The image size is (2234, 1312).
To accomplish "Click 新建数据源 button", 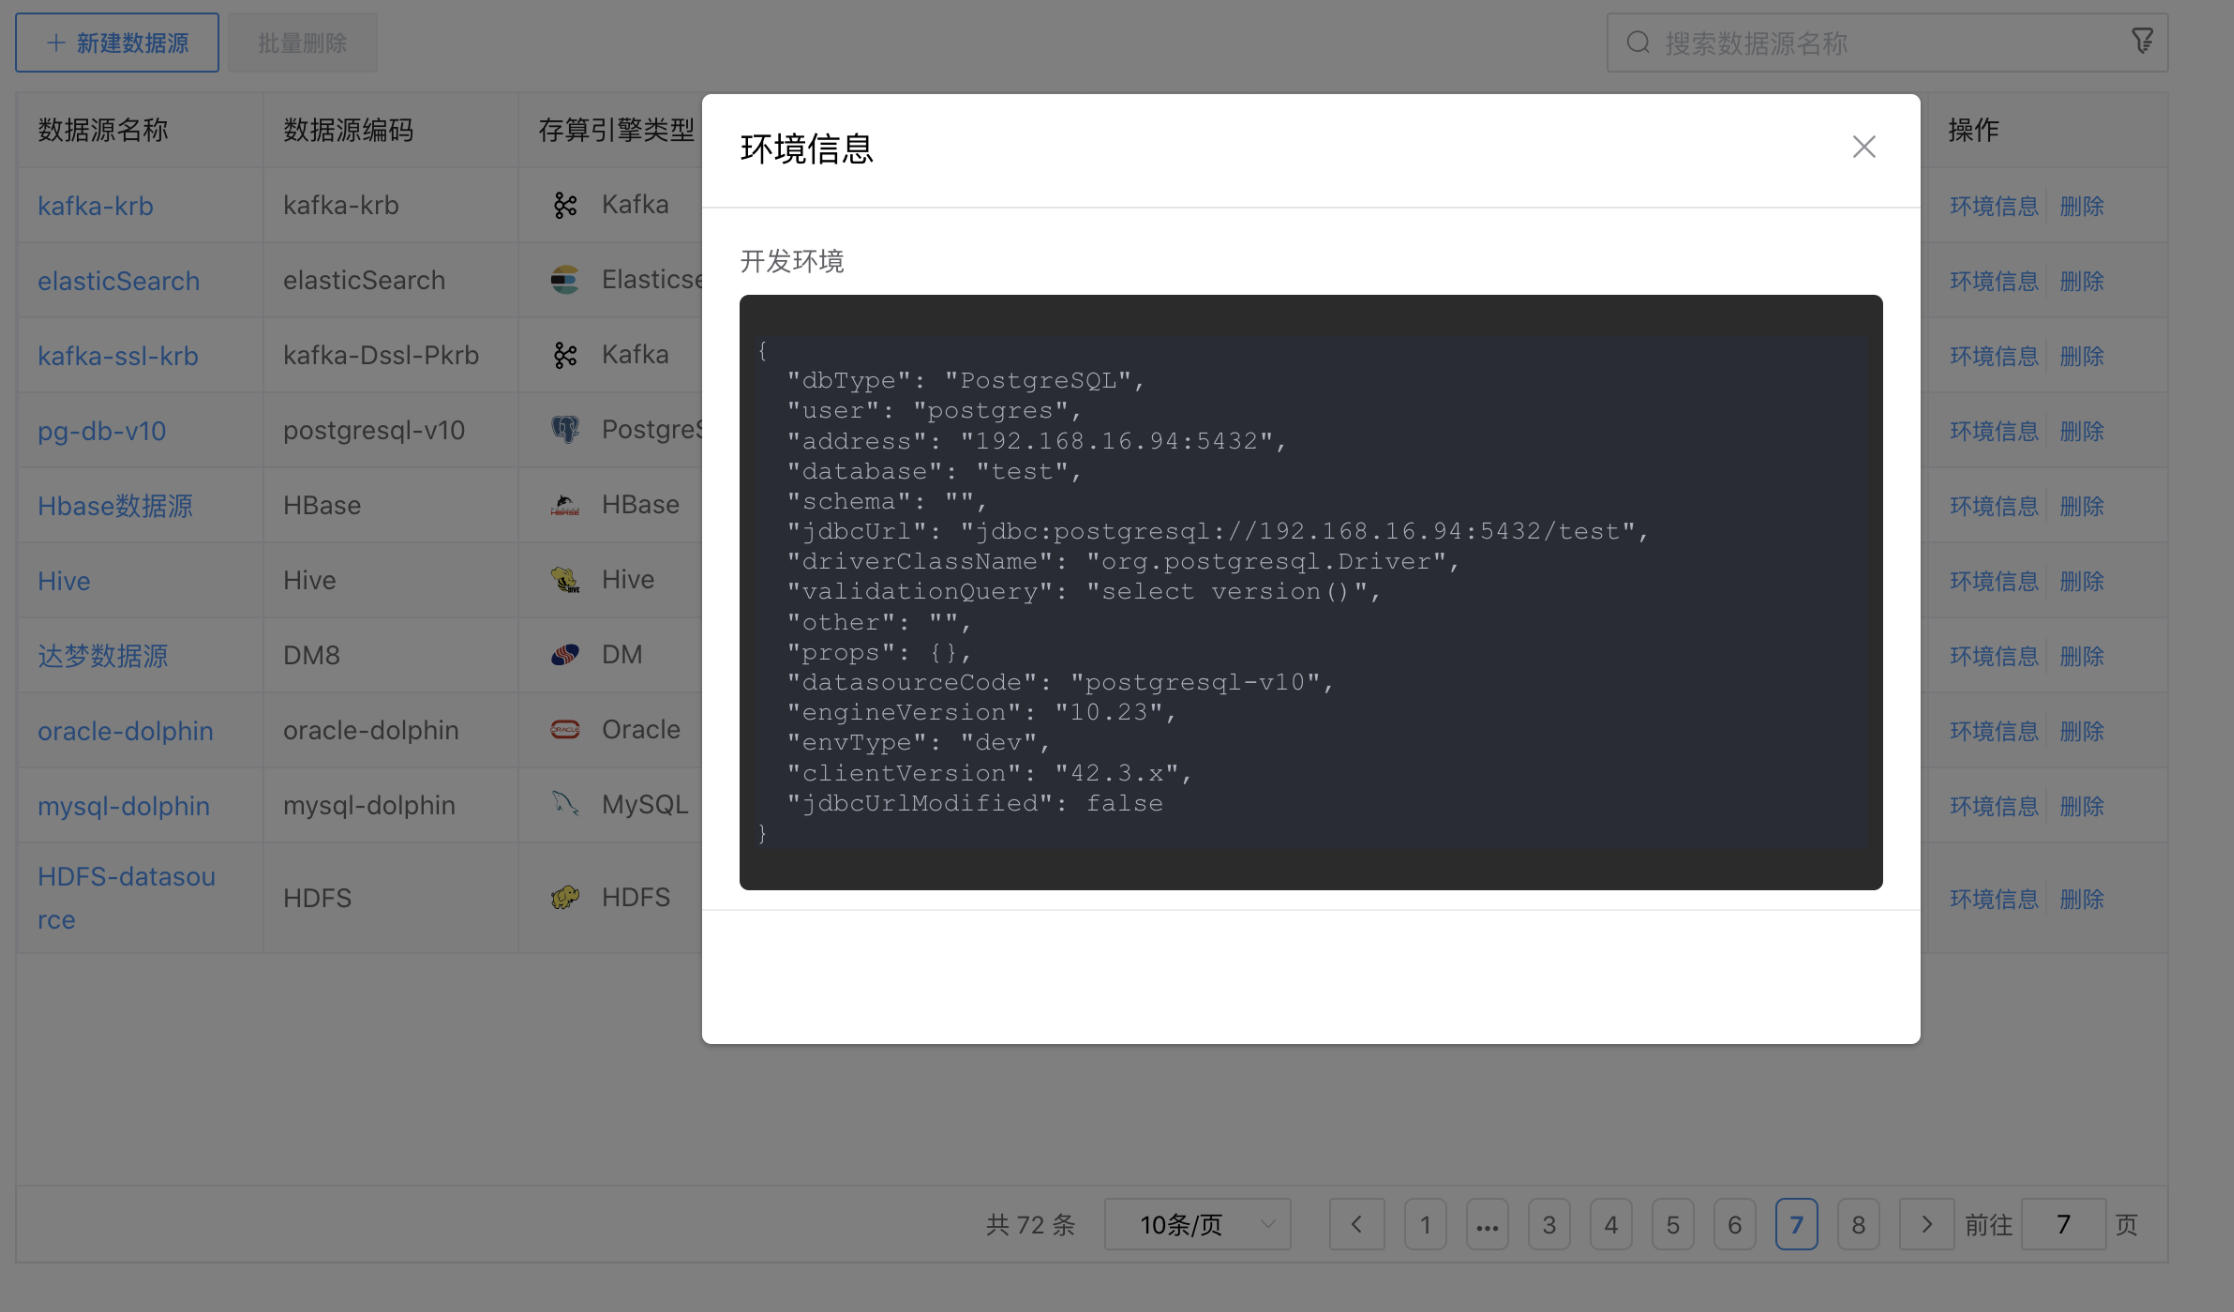I will point(116,41).
